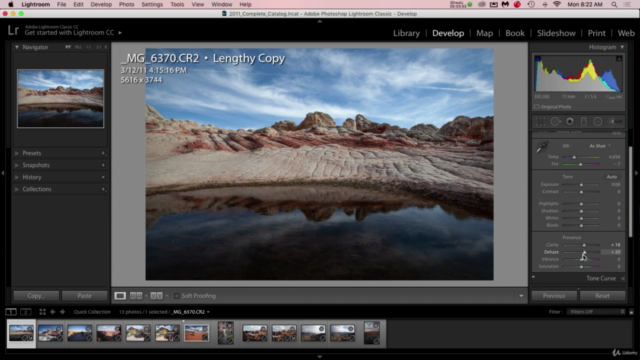The image size is (640, 360).
Task: Open the Settings menu
Action: pyautogui.click(x=152, y=4)
